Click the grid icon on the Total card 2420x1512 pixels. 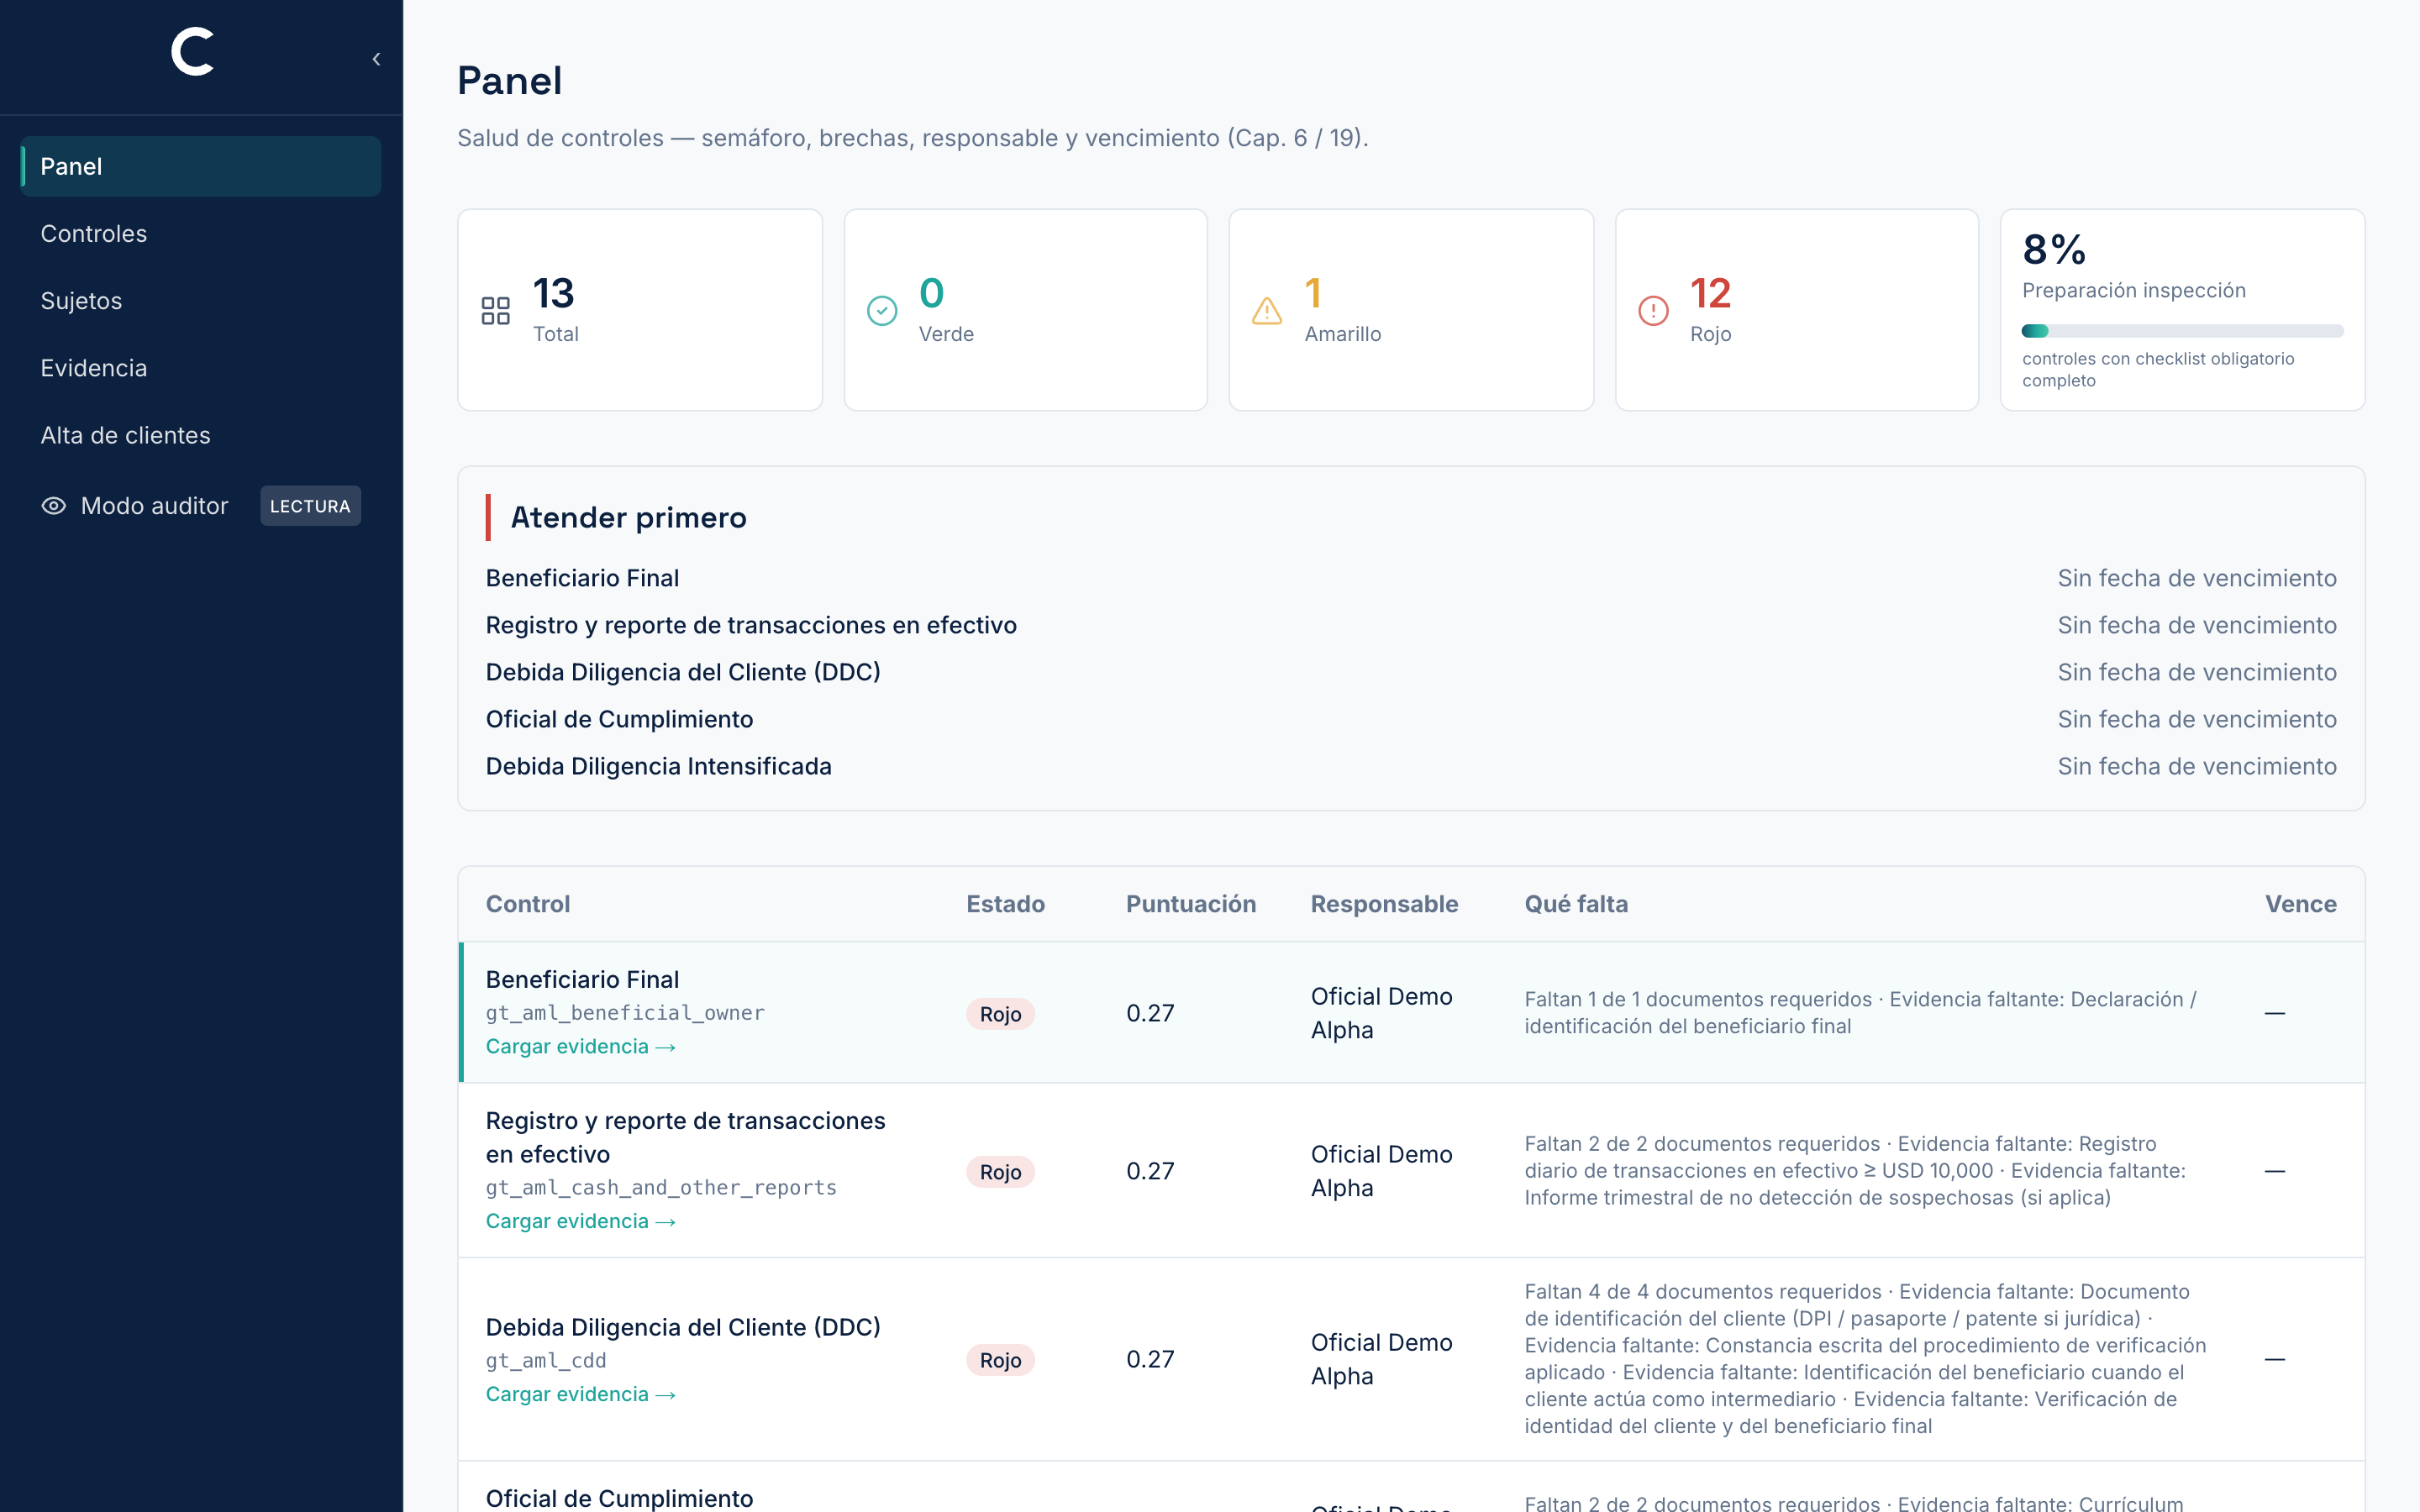tap(495, 310)
